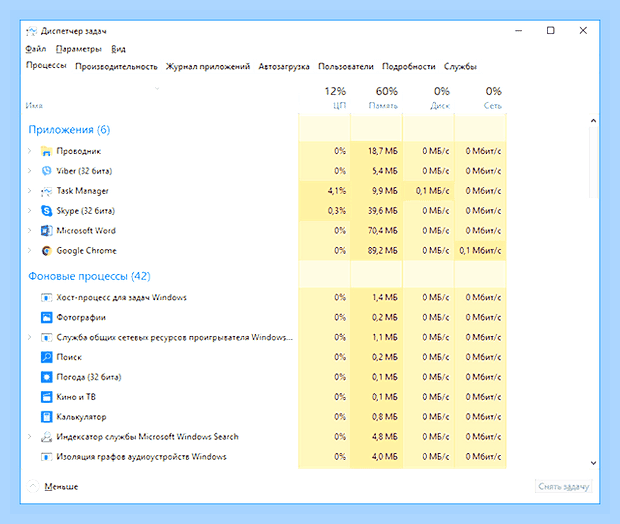Image resolution: width=620 pixels, height=524 pixels.
Task: Select the Кино и ТВ icon
Action: [x=46, y=397]
